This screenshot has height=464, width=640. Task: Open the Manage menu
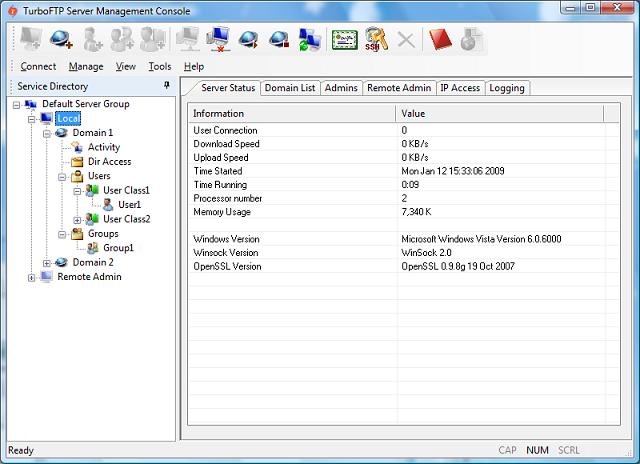click(86, 67)
